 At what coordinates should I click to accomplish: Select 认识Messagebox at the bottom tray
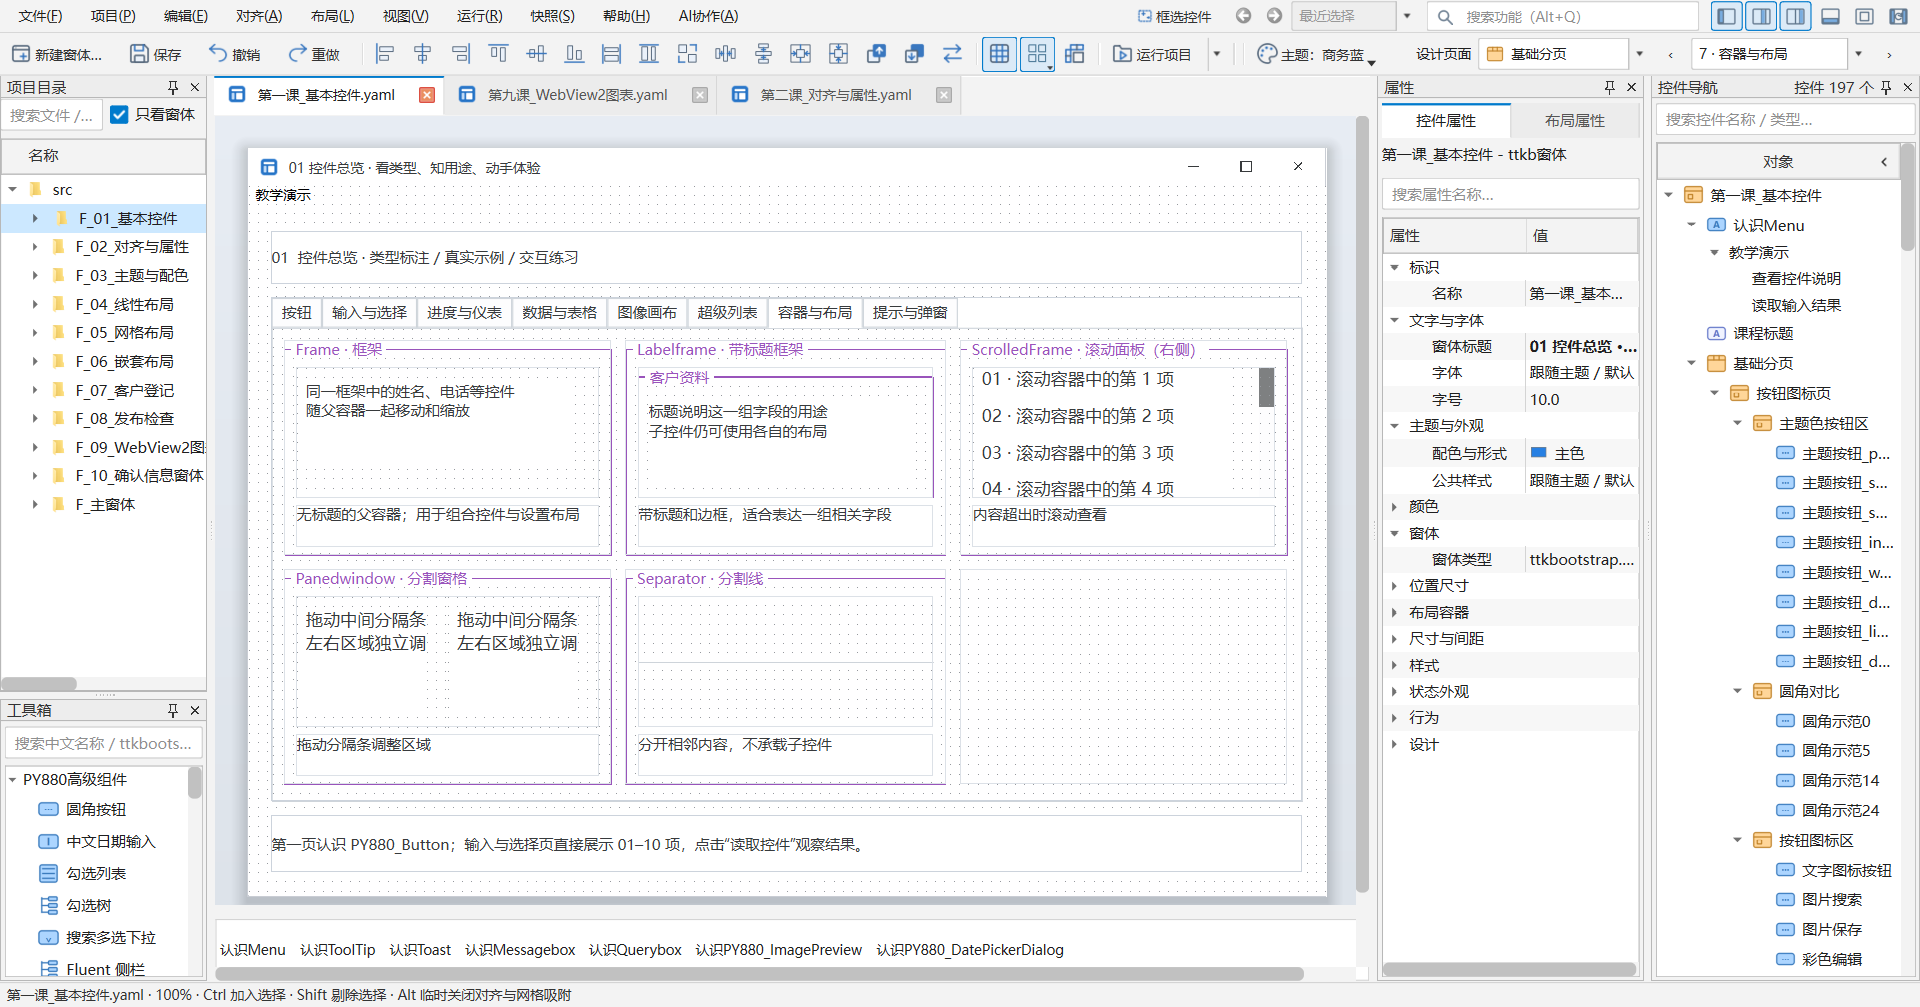click(x=520, y=950)
